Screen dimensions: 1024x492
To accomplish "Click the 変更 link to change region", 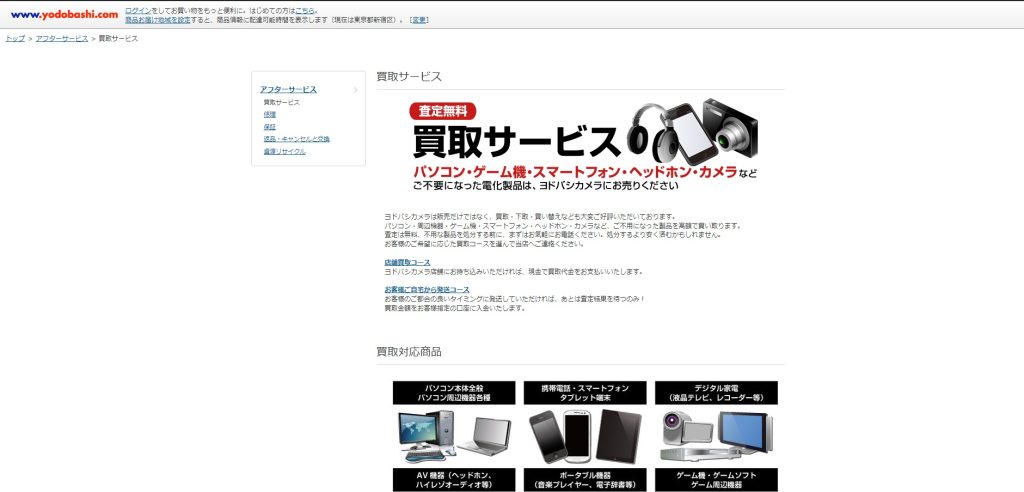I will pos(419,20).
